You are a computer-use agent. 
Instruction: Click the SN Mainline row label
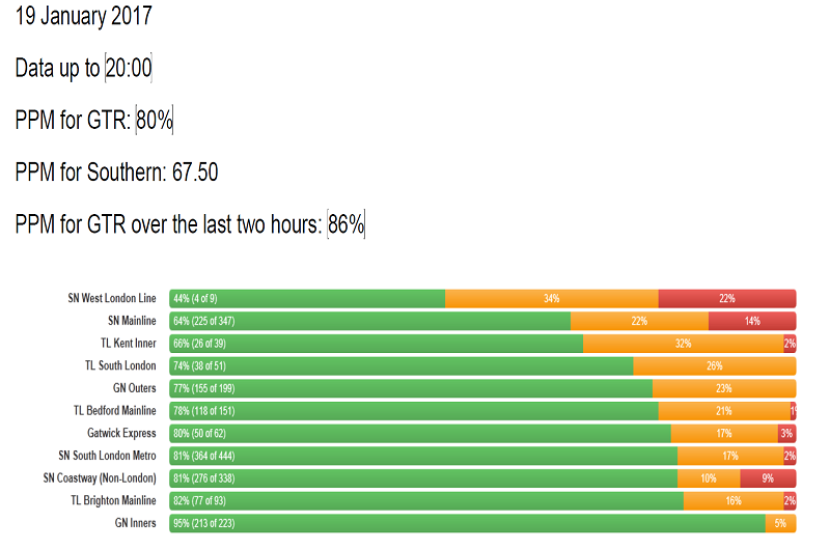coord(132,321)
